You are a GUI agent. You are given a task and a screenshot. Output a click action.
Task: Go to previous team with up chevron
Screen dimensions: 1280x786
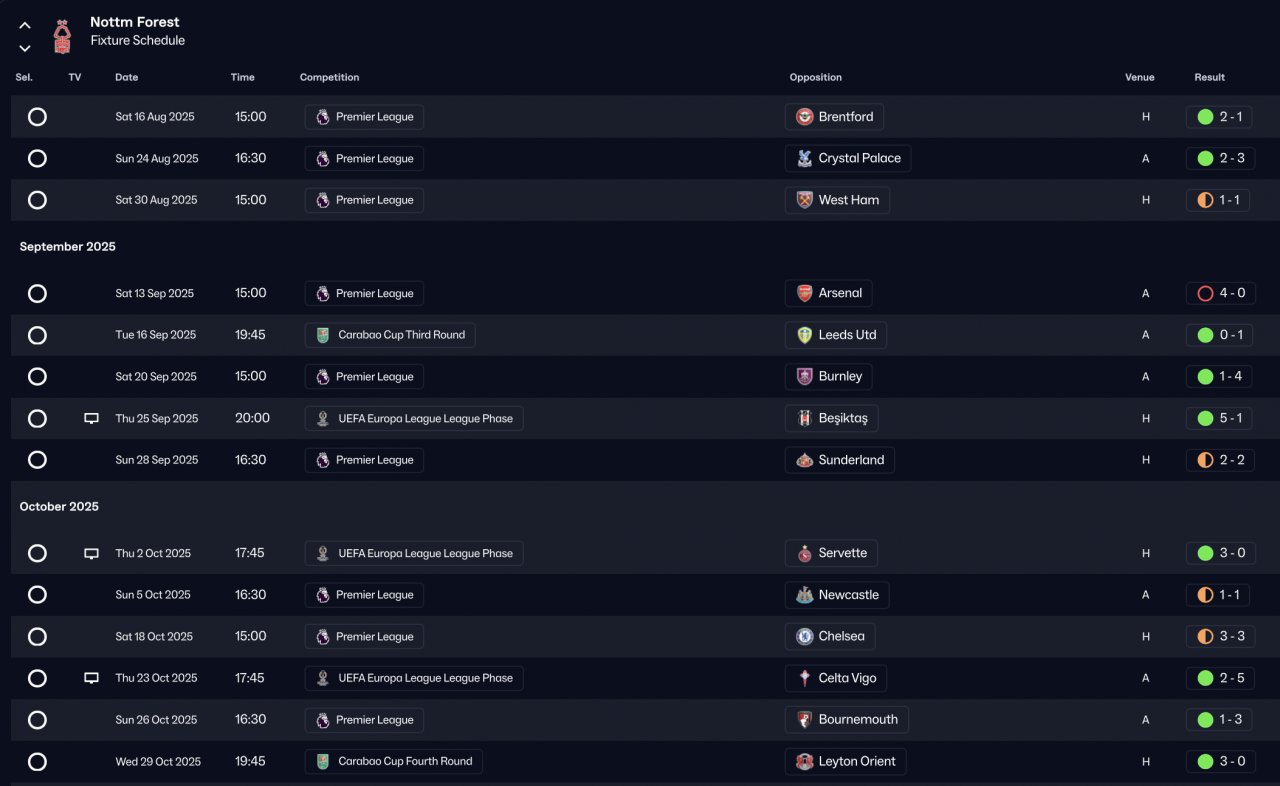25,26
